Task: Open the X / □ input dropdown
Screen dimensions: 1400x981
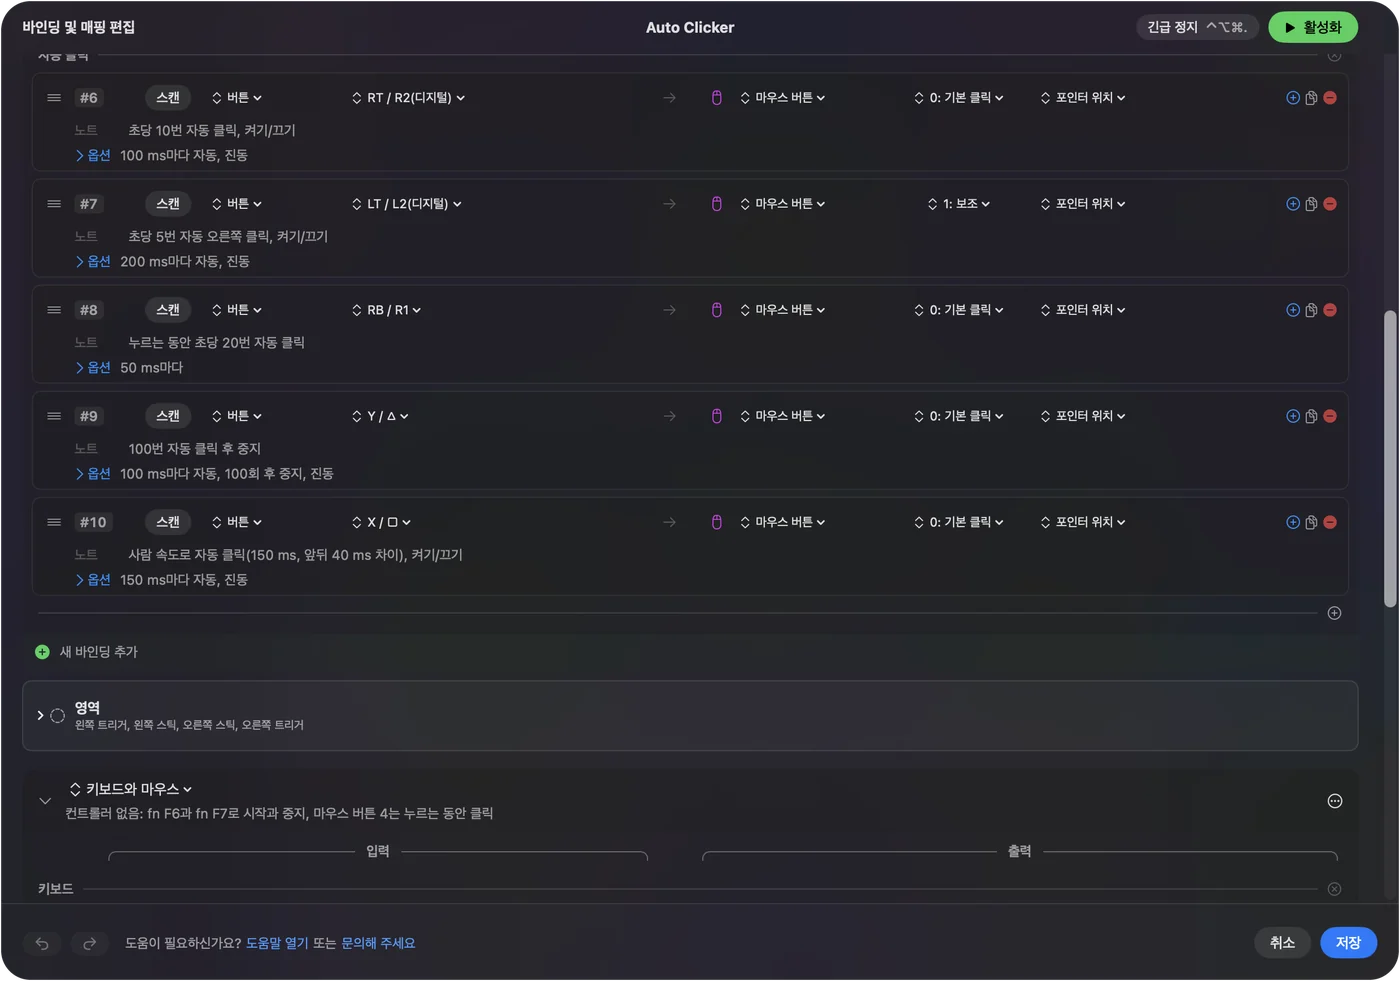Action: pos(381,522)
